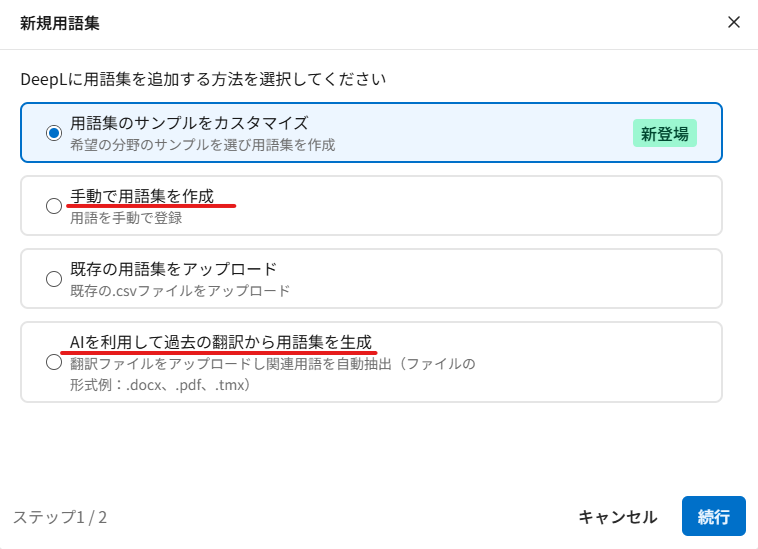Click the DeepLに用語集を追加する方法 instruction text

click(x=203, y=78)
